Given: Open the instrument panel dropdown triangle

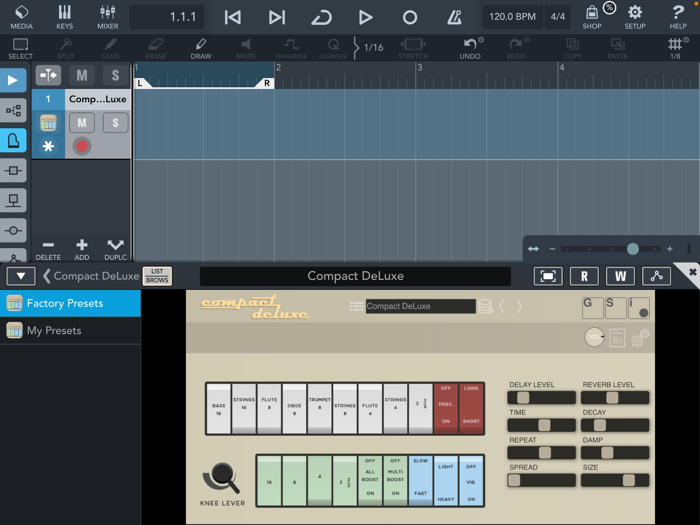Looking at the screenshot, I should coord(21,276).
